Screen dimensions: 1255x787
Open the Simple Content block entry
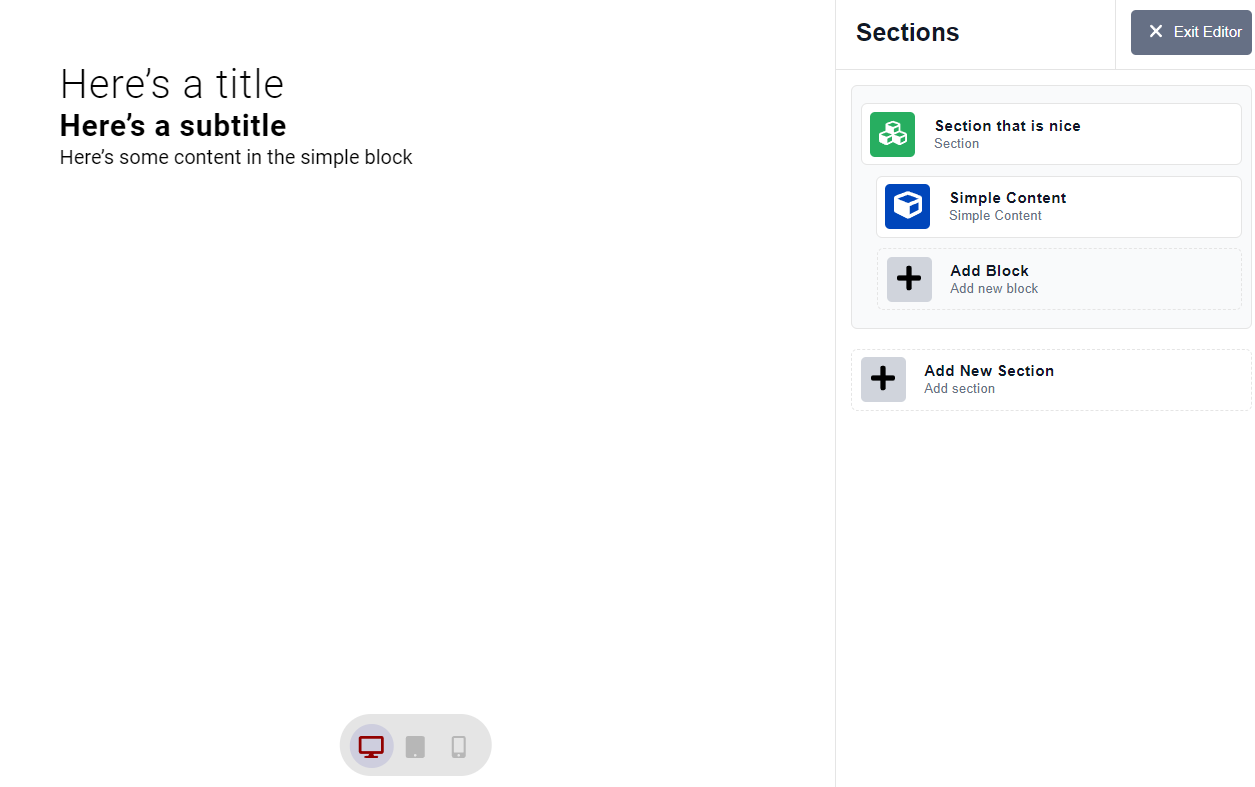point(1007,206)
